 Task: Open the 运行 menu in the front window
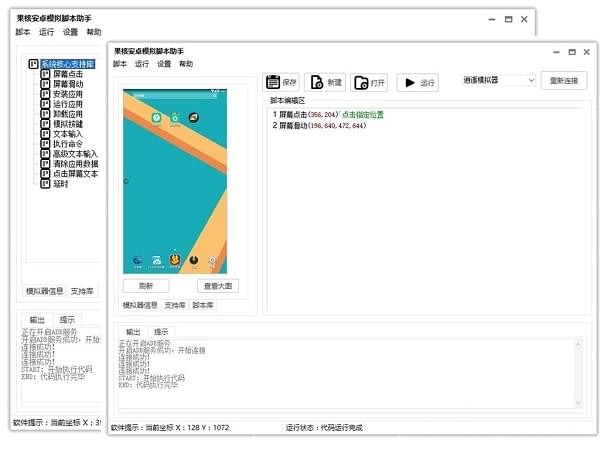point(142,64)
